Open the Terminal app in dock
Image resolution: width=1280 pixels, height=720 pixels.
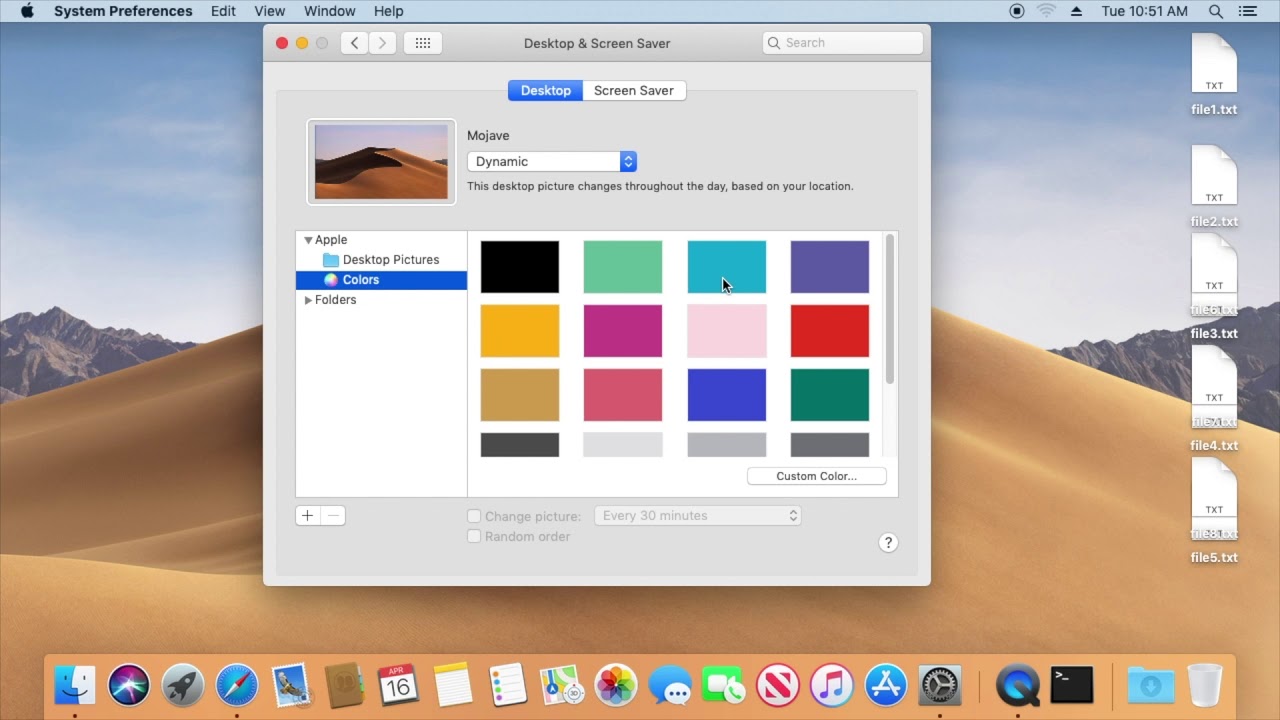(x=1072, y=685)
